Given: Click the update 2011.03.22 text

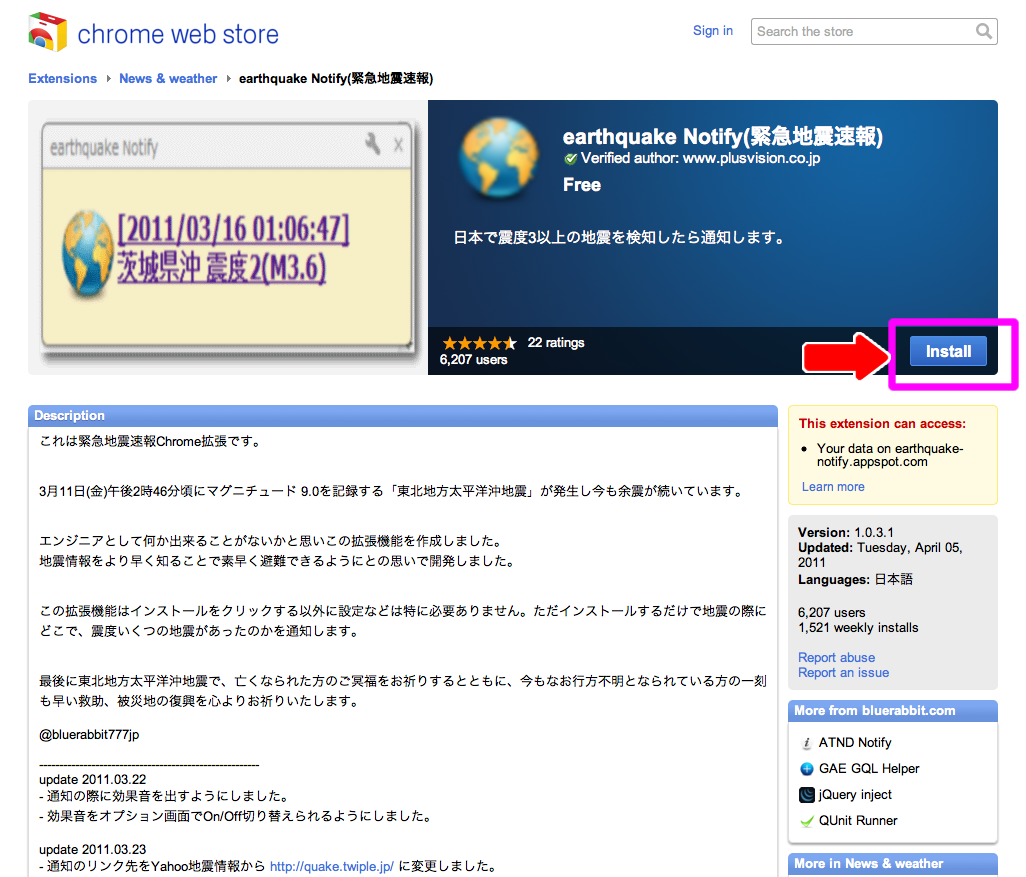Looking at the screenshot, I should pyautogui.click(x=92, y=779).
